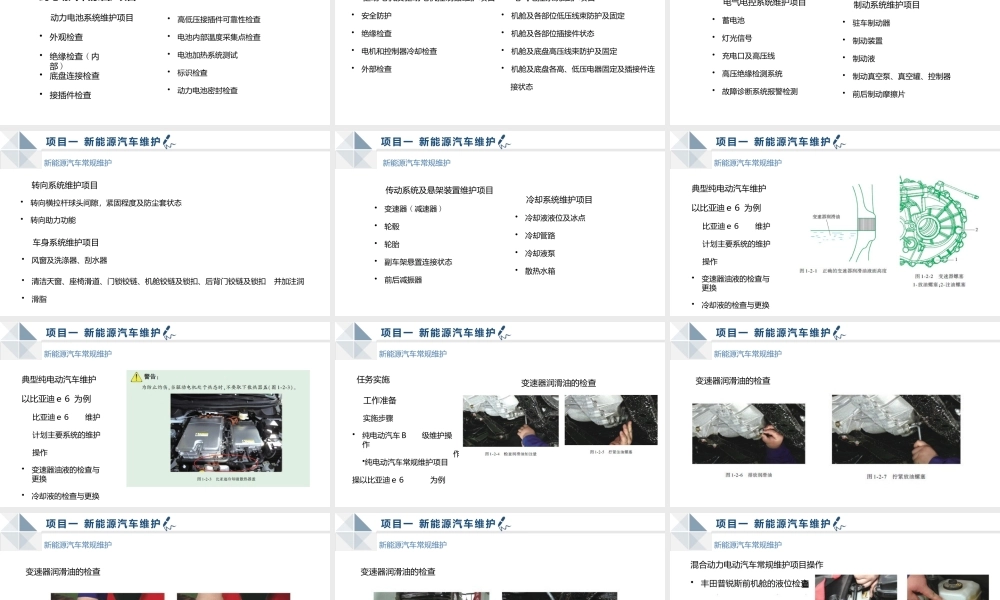Click the bullet 变速器（减速器）
This screenshot has height=600, width=1000.
pos(413,209)
